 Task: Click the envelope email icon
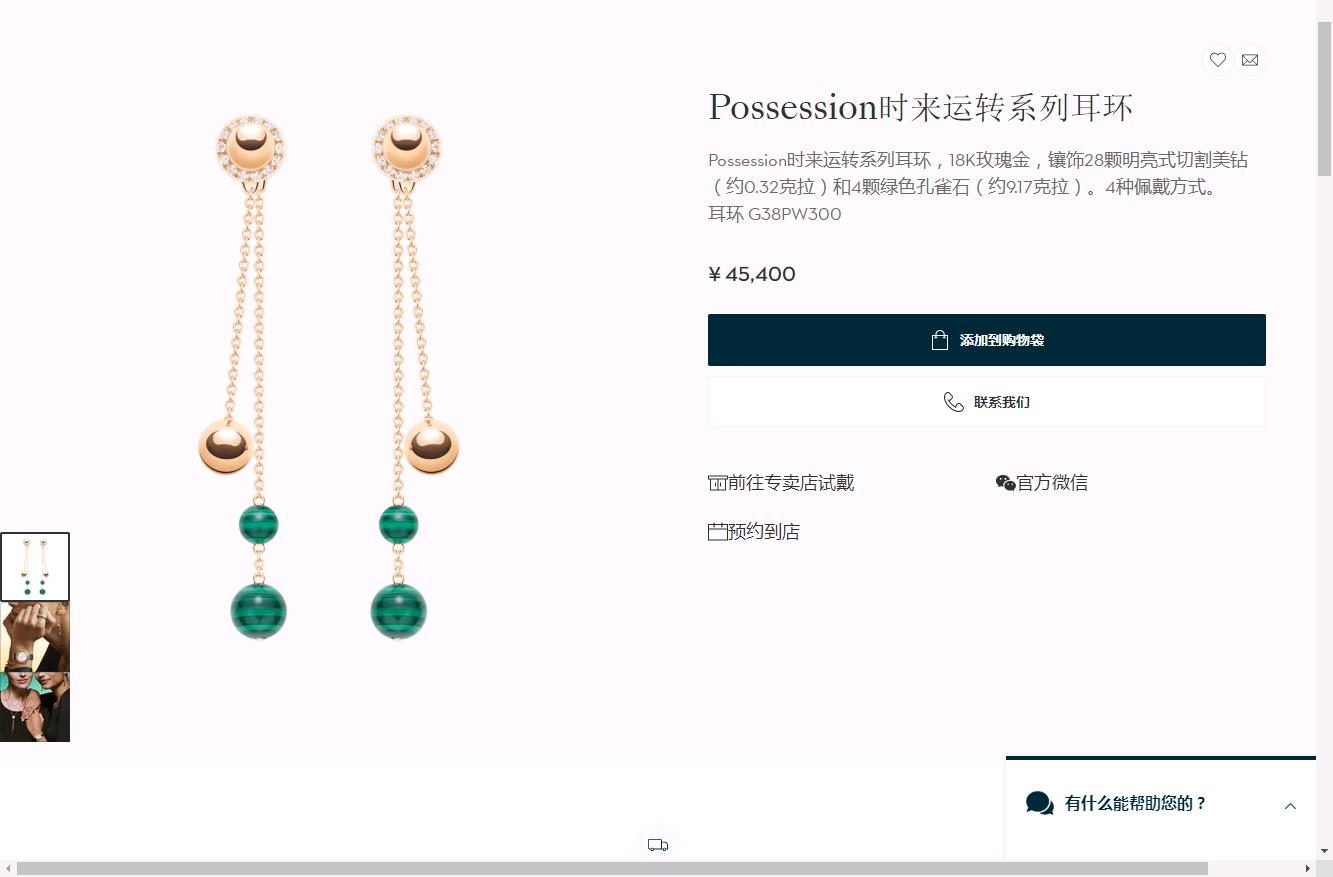1250,60
